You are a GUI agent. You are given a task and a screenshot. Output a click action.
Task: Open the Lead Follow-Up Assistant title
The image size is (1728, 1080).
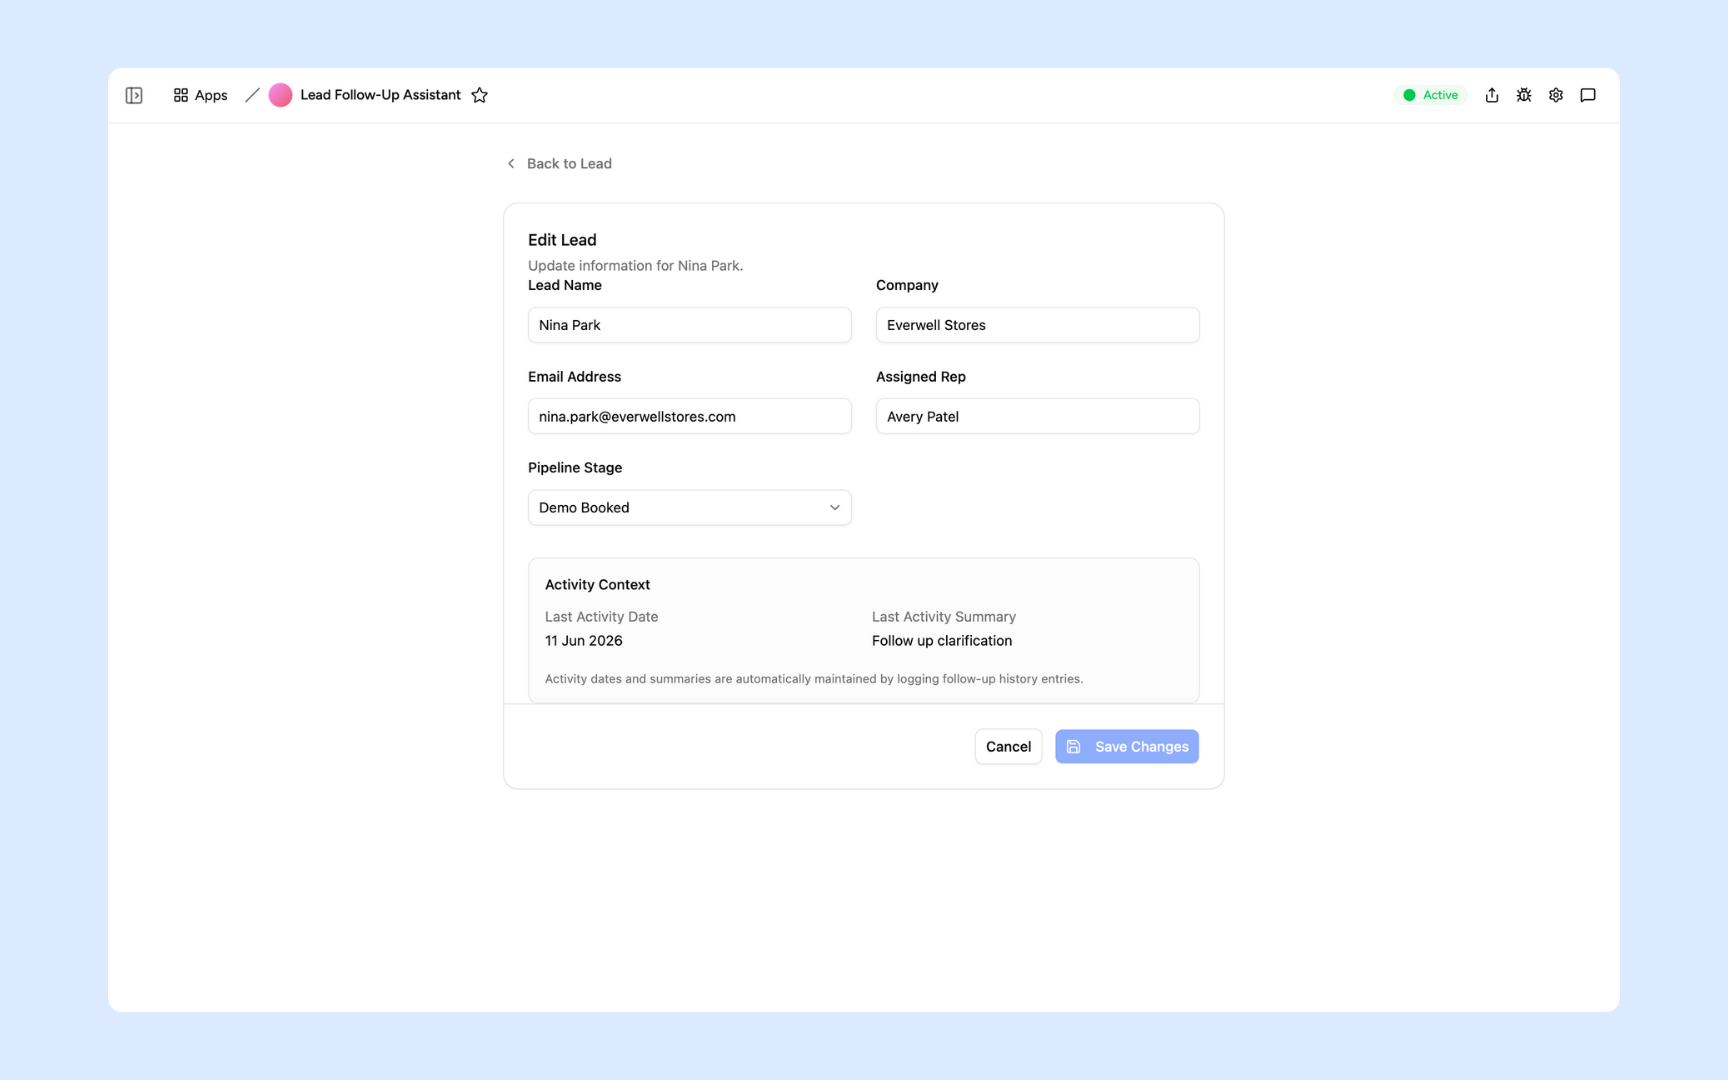tap(380, 95)
